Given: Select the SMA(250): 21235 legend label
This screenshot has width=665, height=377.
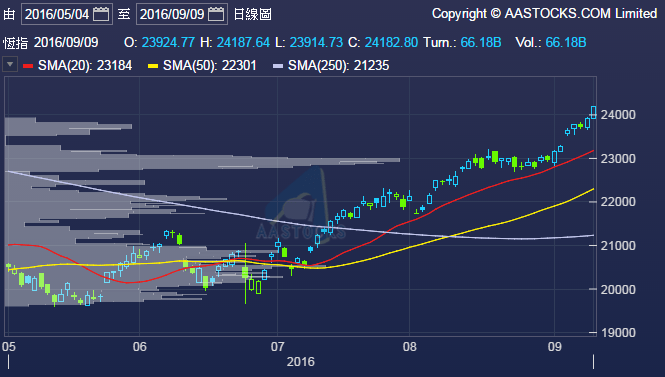Looking at the screenshot, I should coord(338,65).
